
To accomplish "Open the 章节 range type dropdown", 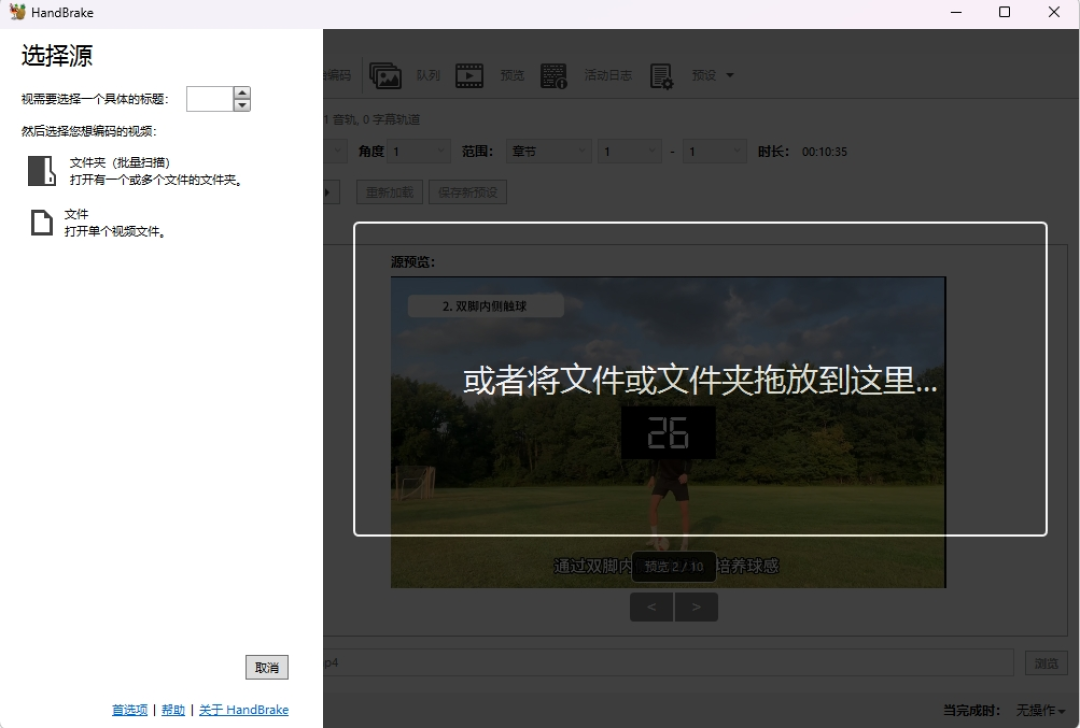I will 548,151.
